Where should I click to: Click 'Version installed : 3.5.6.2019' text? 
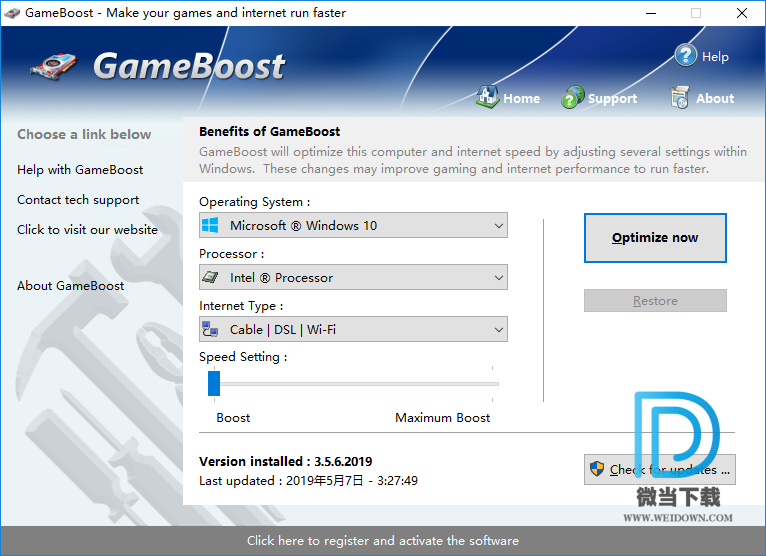(285, 461)
